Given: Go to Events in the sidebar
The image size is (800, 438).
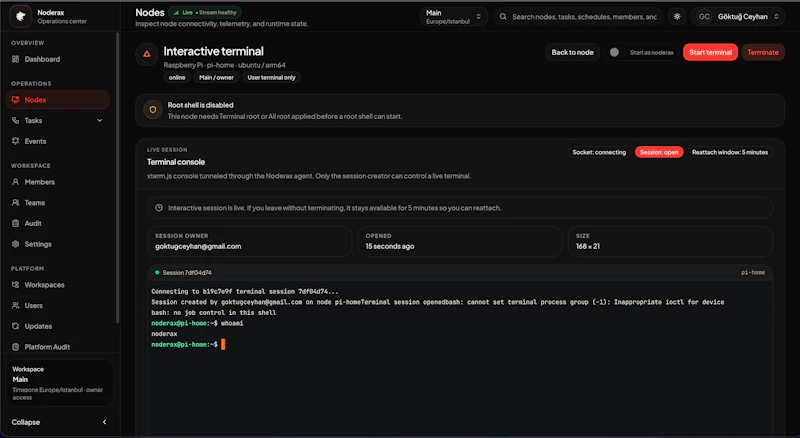Looking at the screenshot, I should coord(58,141).
